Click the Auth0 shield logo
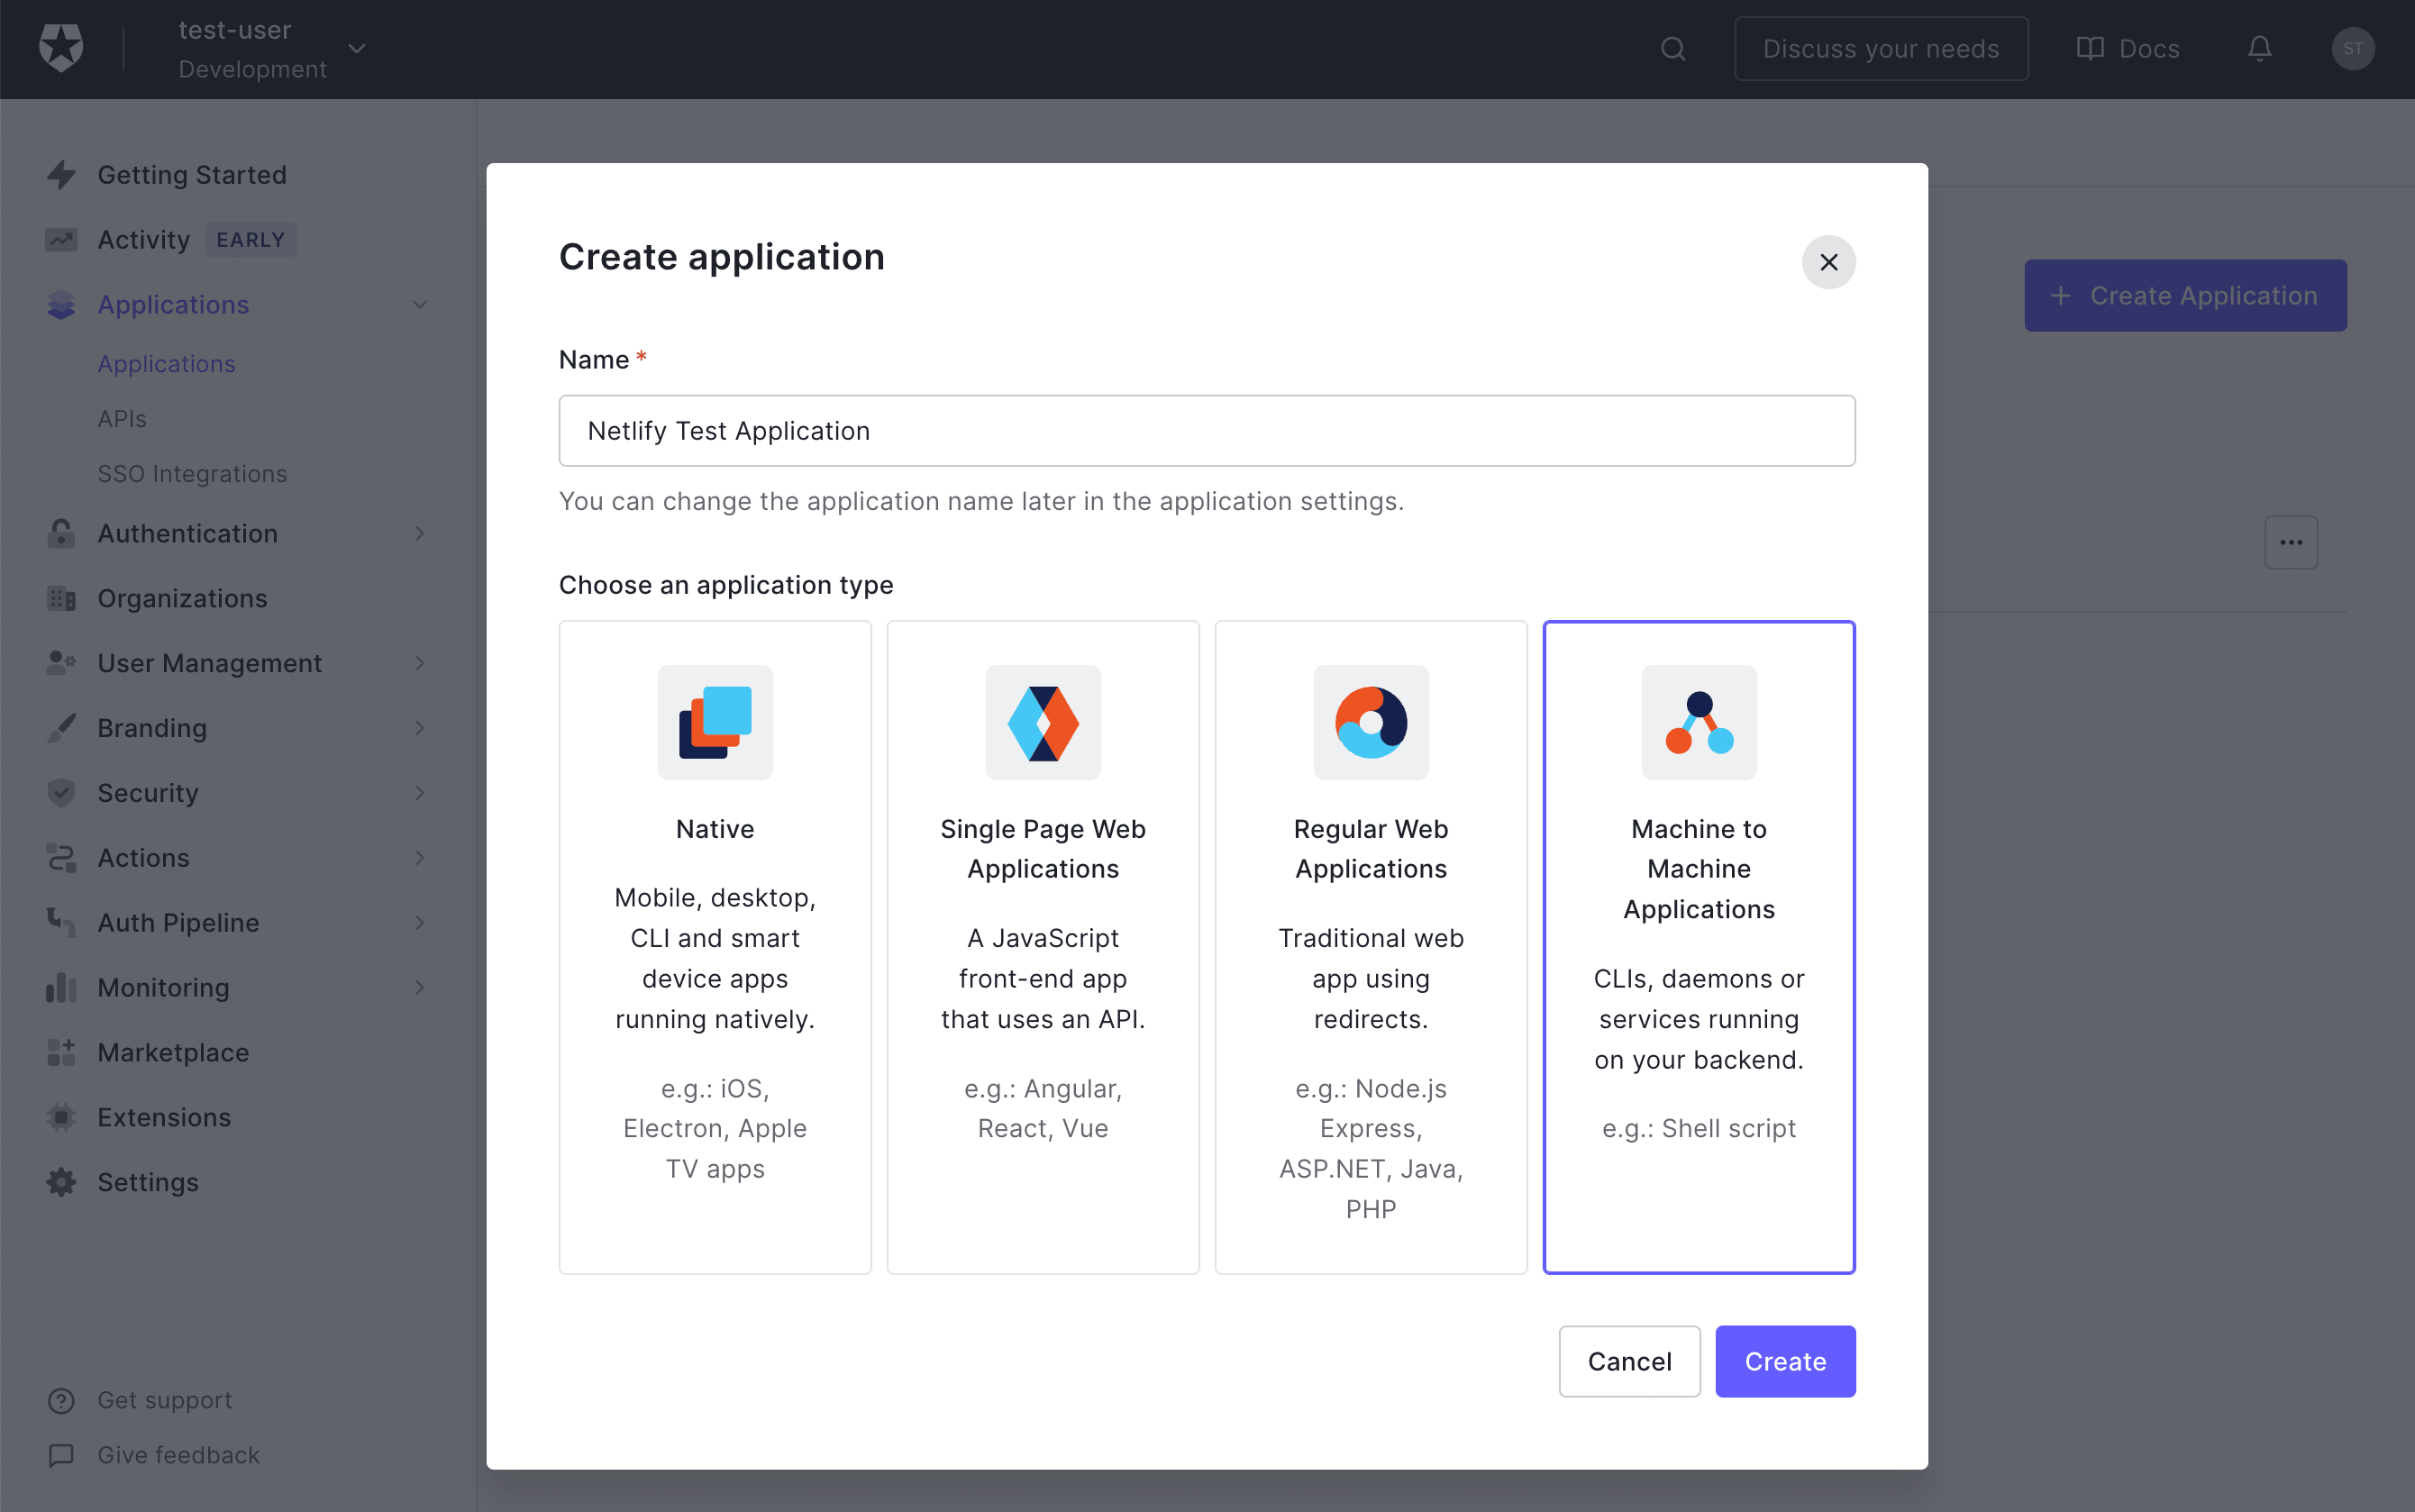 (61, 49)
